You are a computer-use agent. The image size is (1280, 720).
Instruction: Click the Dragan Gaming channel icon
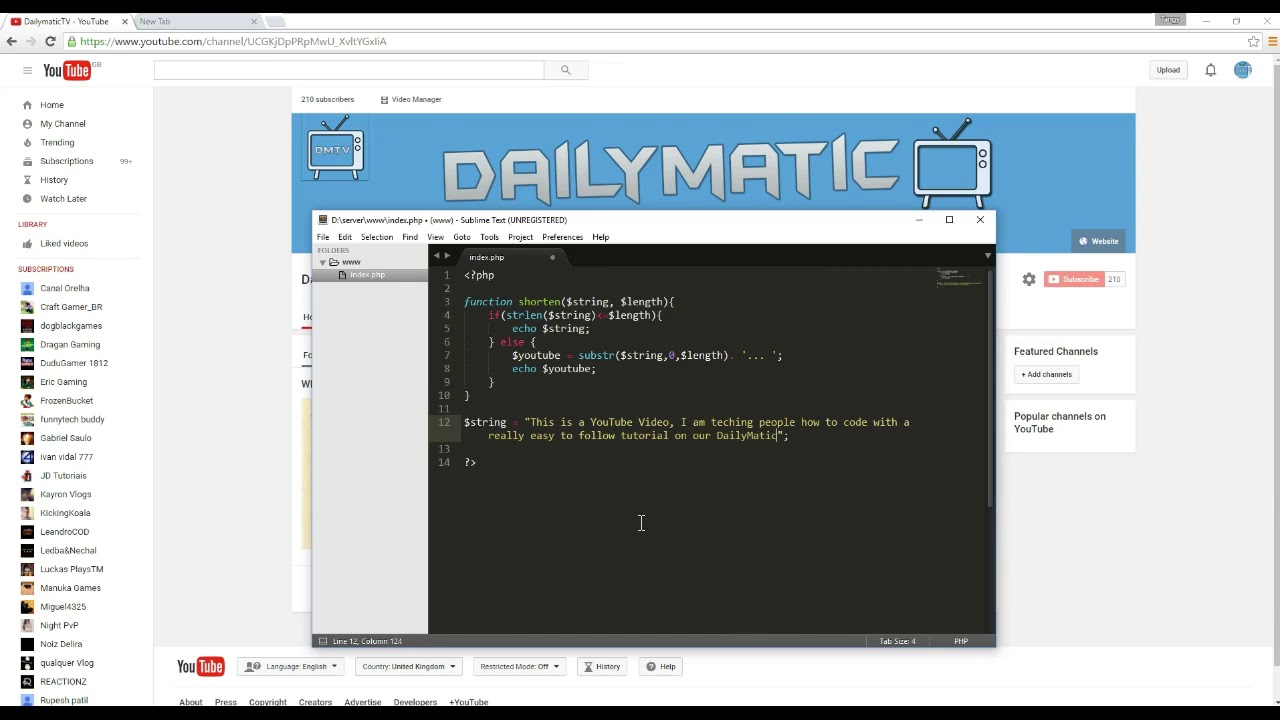(x=27, y=344)
